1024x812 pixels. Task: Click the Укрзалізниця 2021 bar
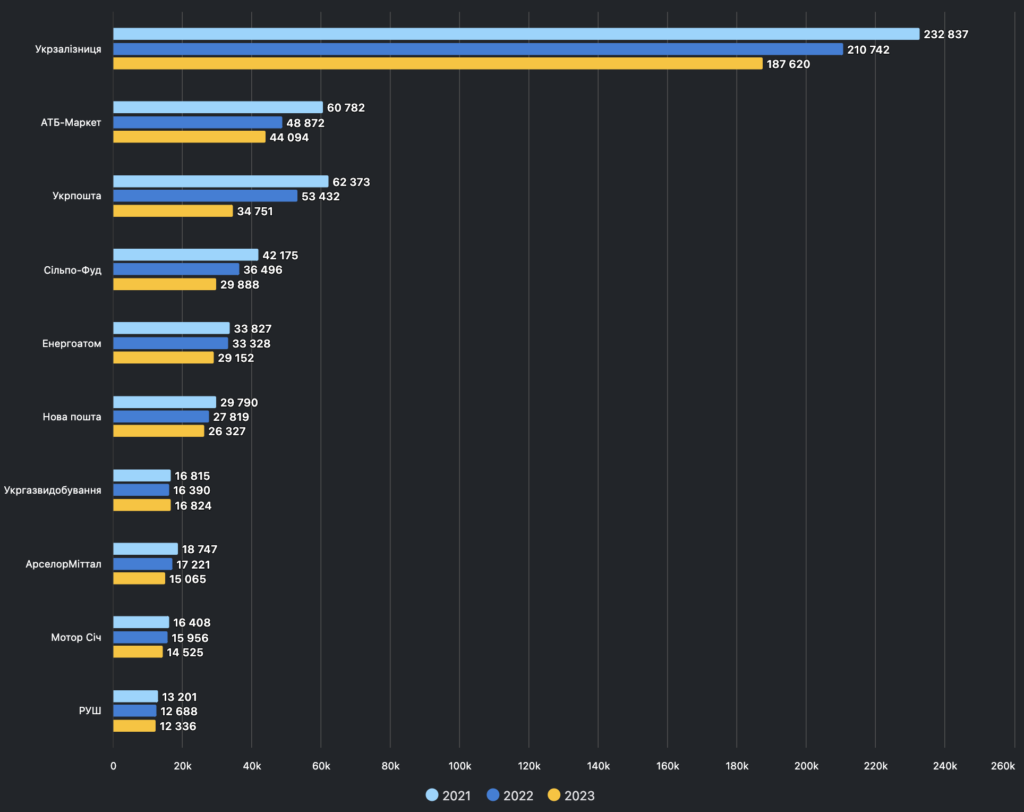[x=516, y=34]
